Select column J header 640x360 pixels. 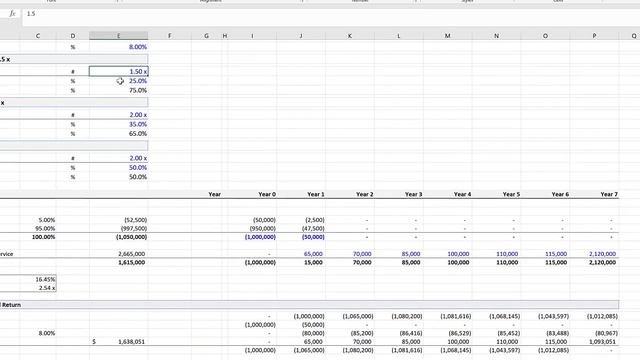(301, 36)
